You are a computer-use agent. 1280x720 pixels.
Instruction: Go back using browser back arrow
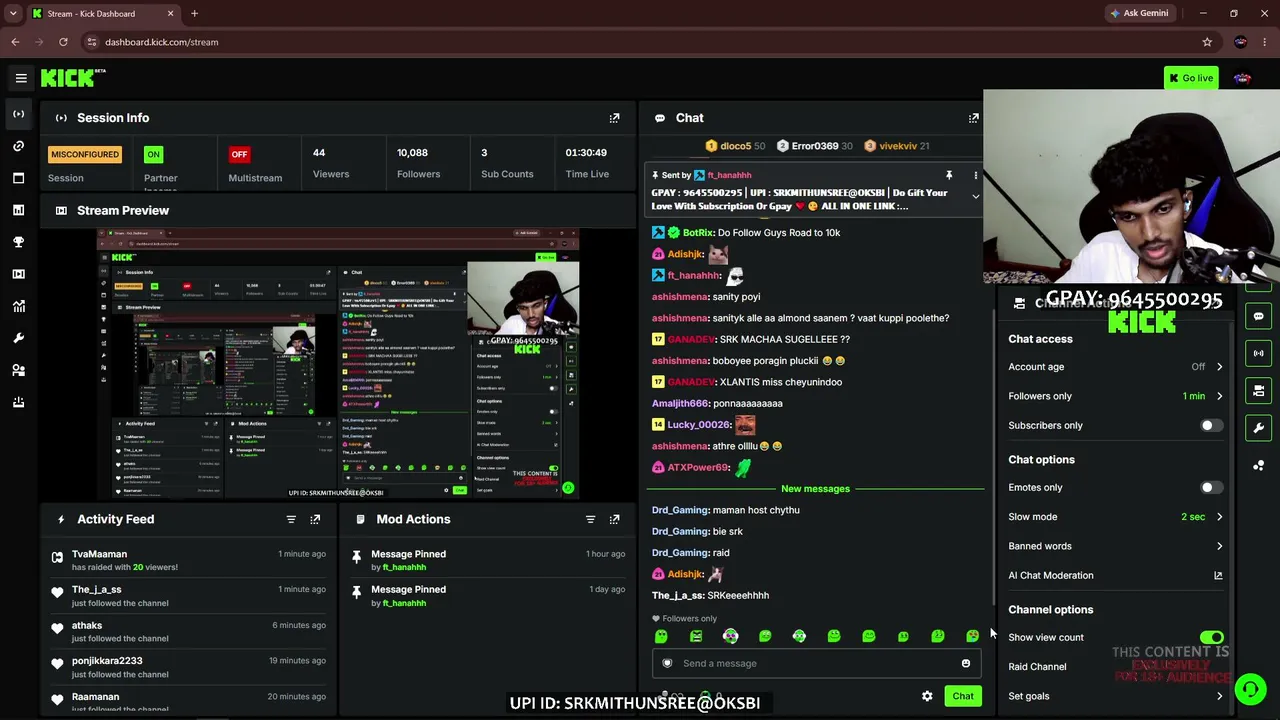pyautogui.click(x=15, y=42)
